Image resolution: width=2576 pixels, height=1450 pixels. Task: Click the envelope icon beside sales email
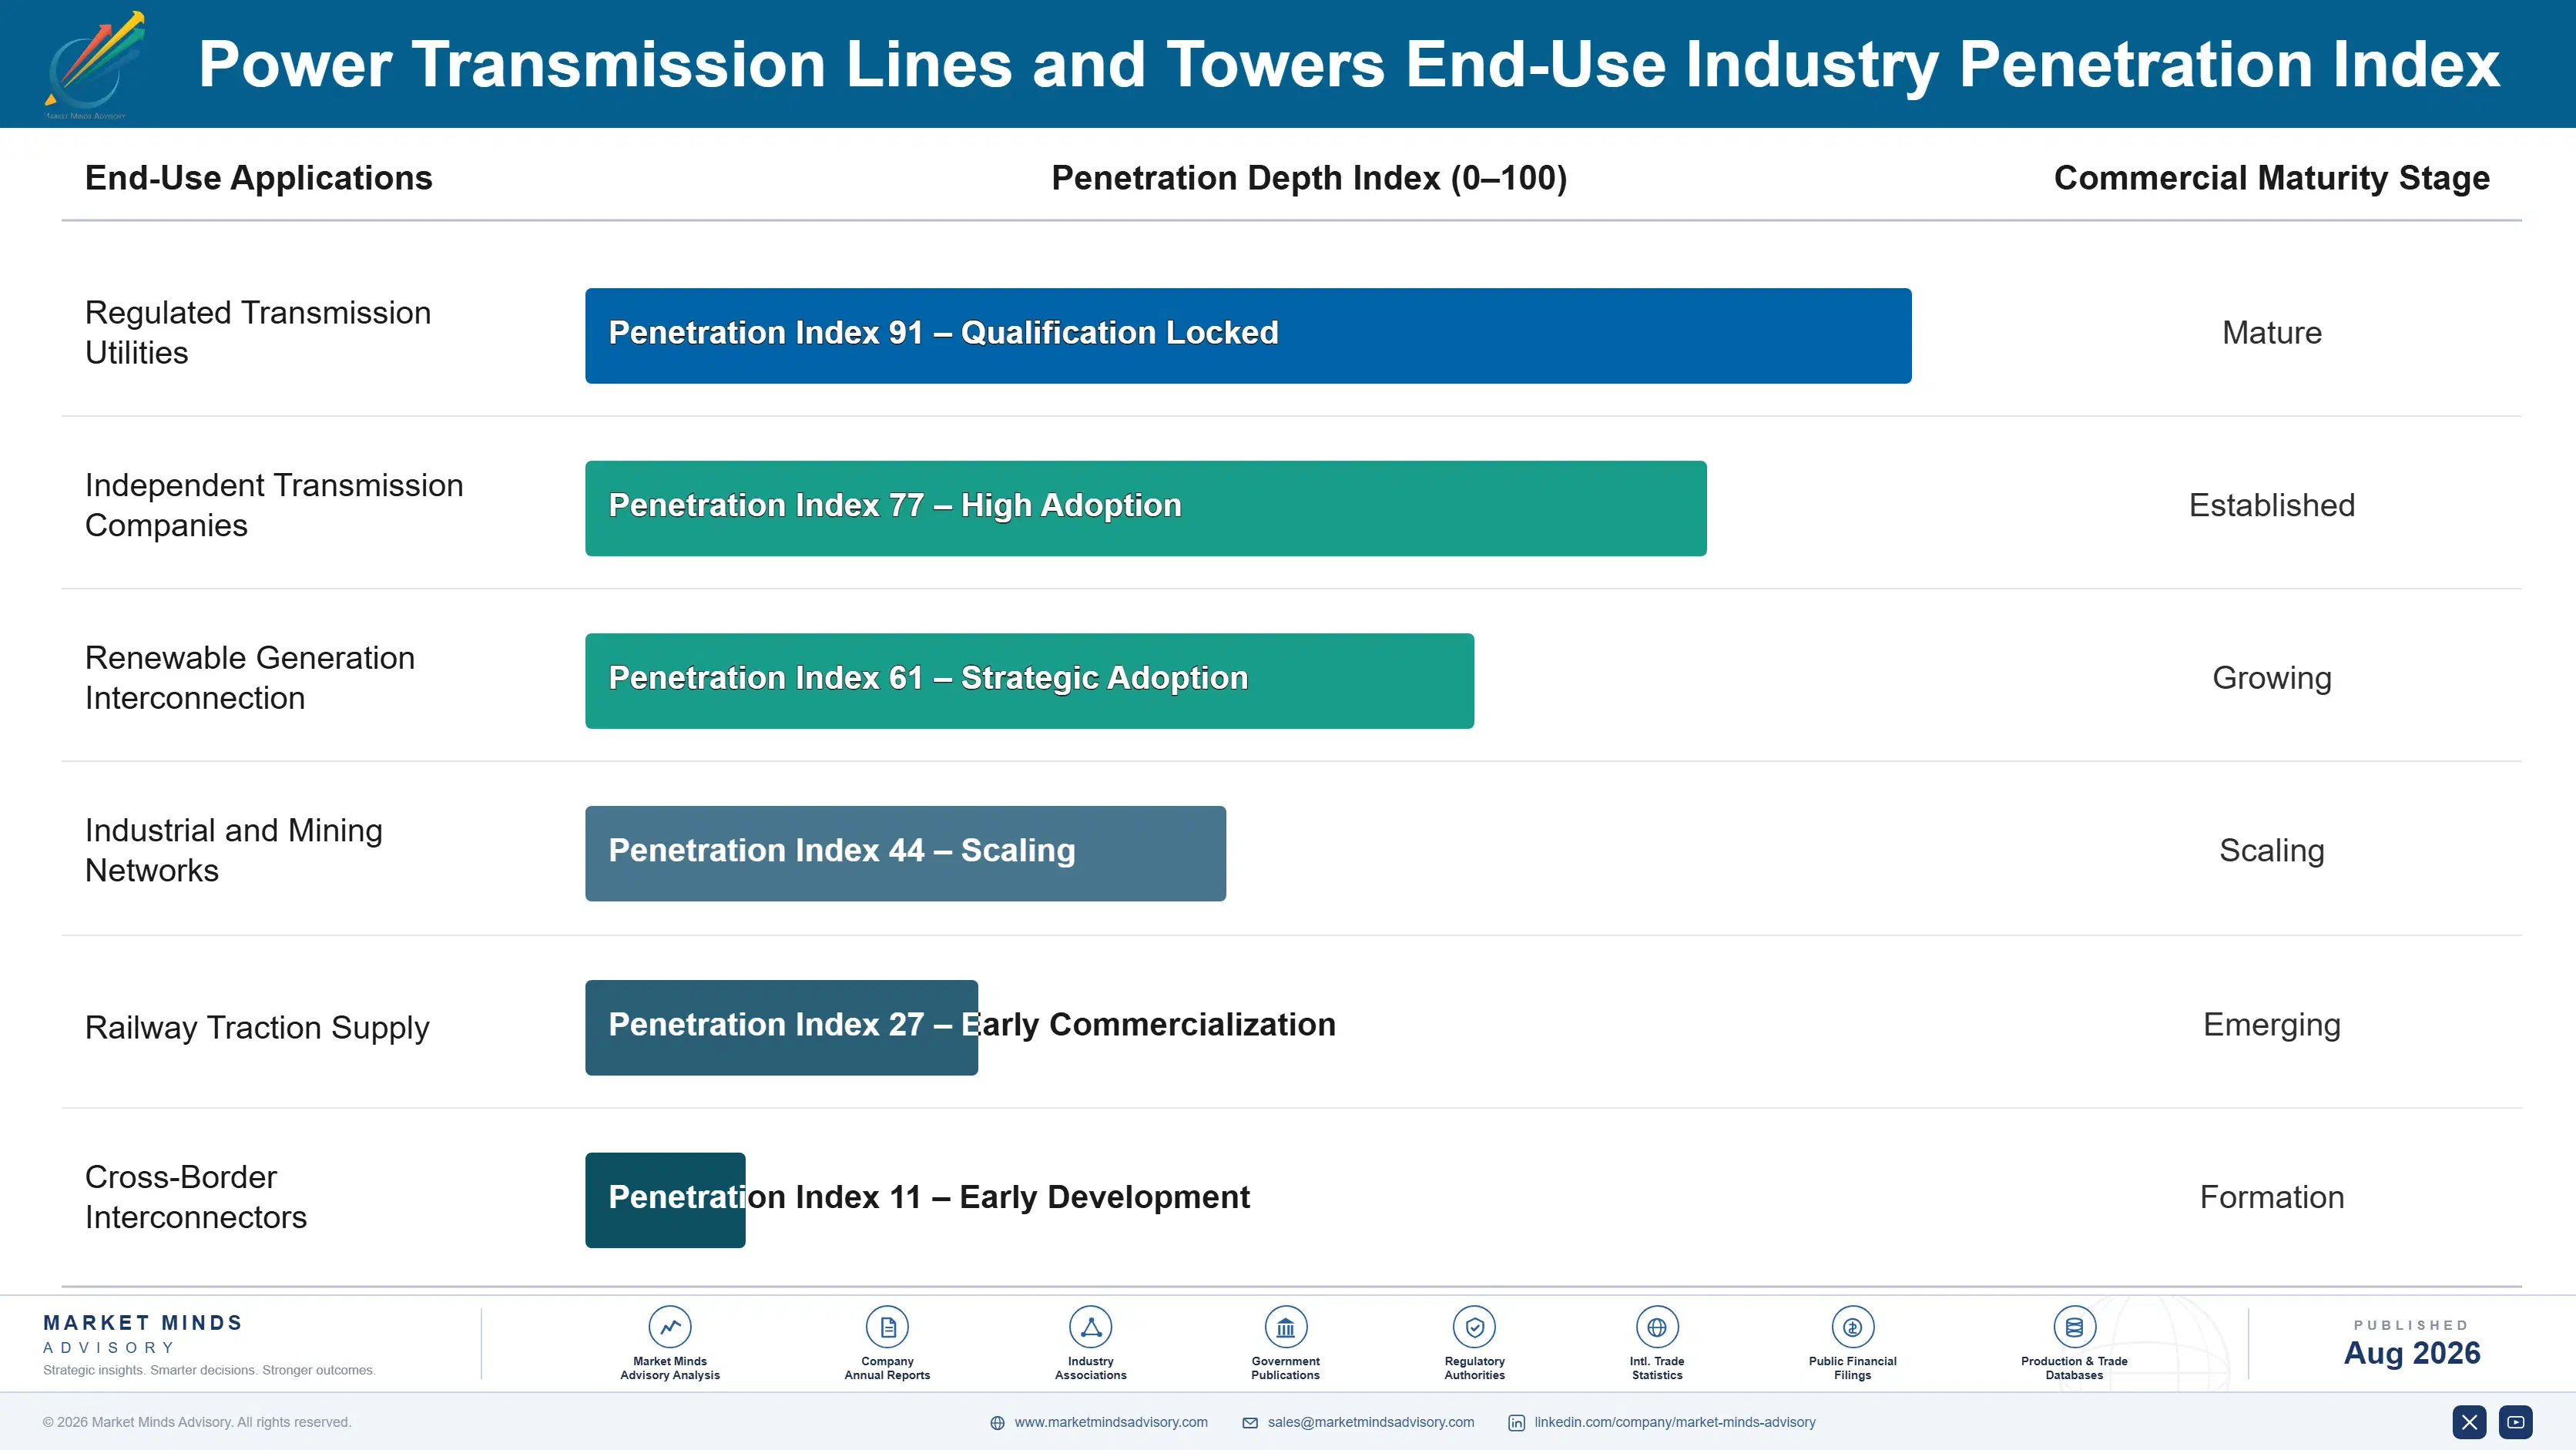(x=1250, y=1423)
